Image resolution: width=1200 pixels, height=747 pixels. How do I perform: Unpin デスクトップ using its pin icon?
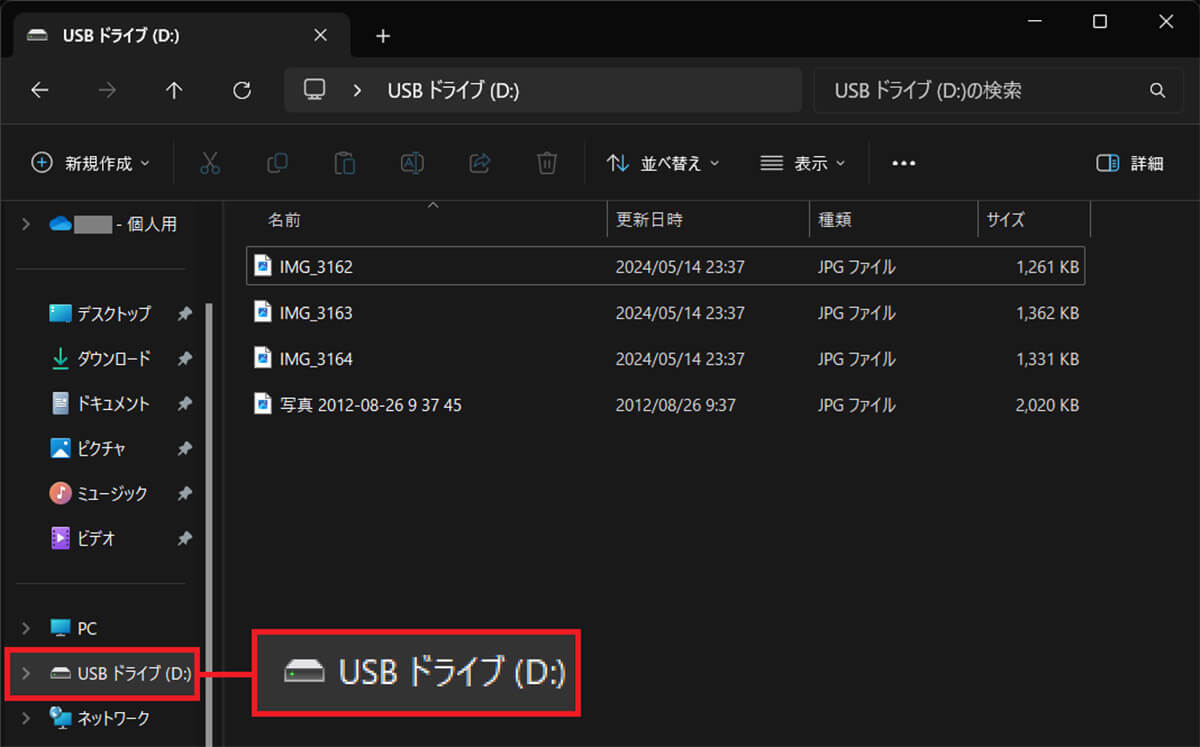click(x=184, y=313)
